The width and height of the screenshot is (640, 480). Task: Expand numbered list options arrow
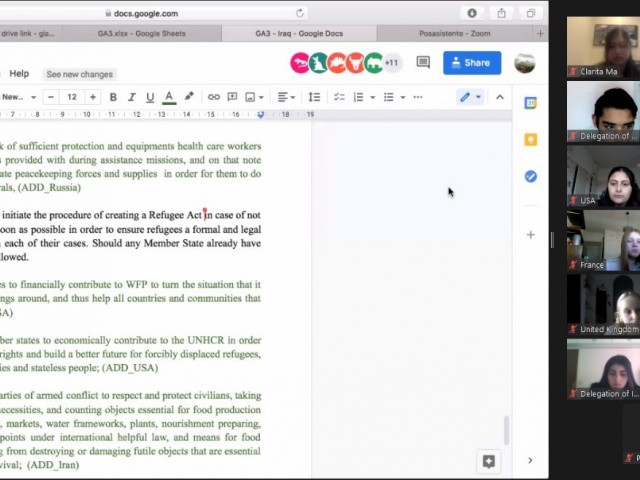[372, 98]
